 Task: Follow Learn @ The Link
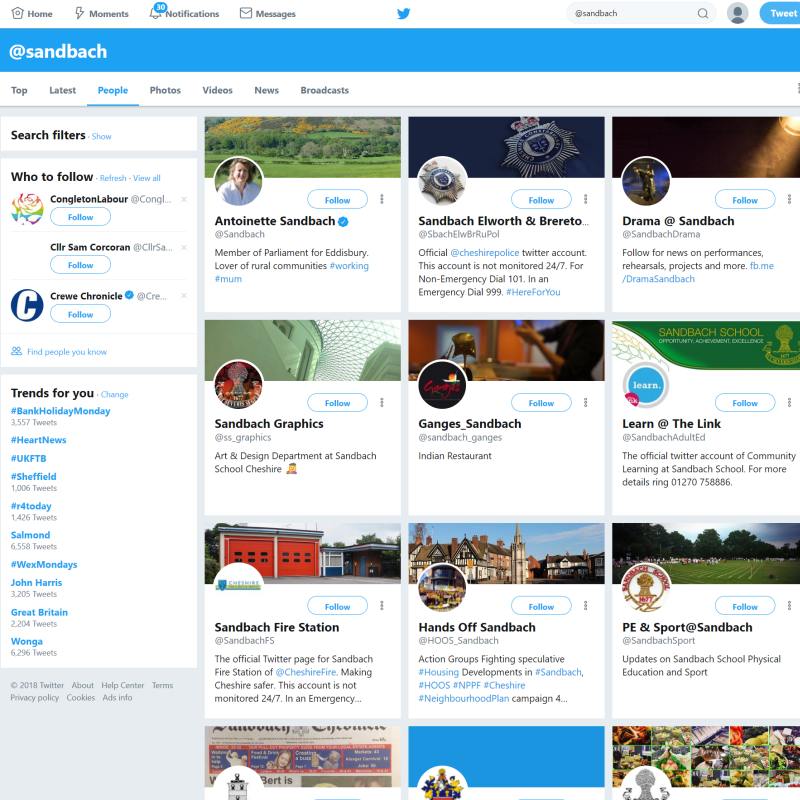click(x=744, y=403)
